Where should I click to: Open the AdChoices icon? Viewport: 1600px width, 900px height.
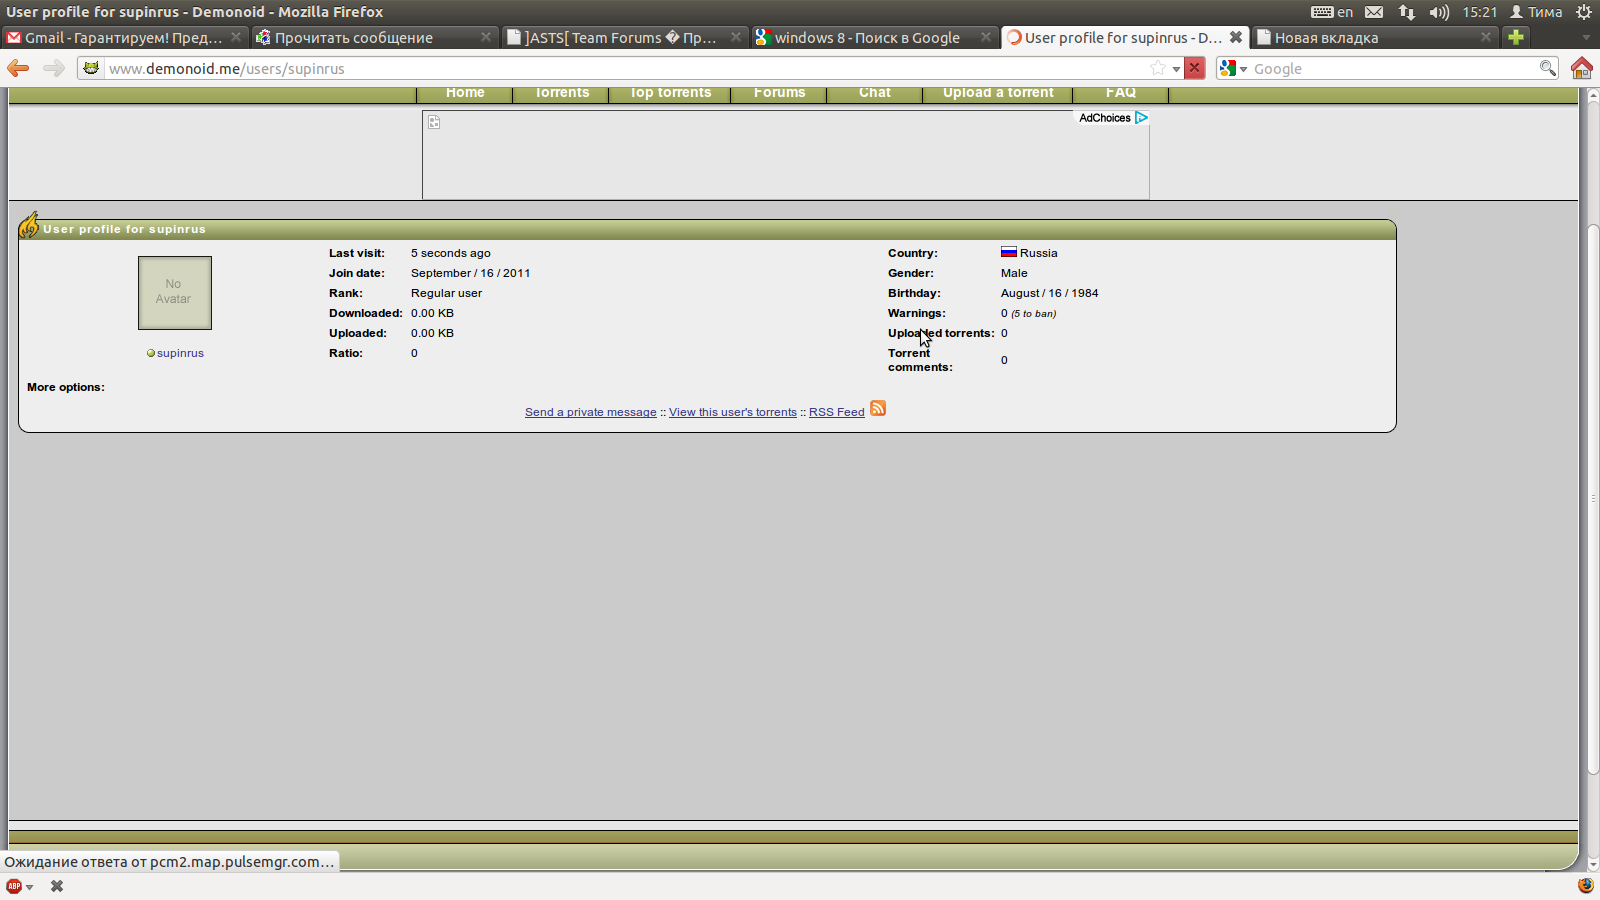click(x=1141, y=118)
